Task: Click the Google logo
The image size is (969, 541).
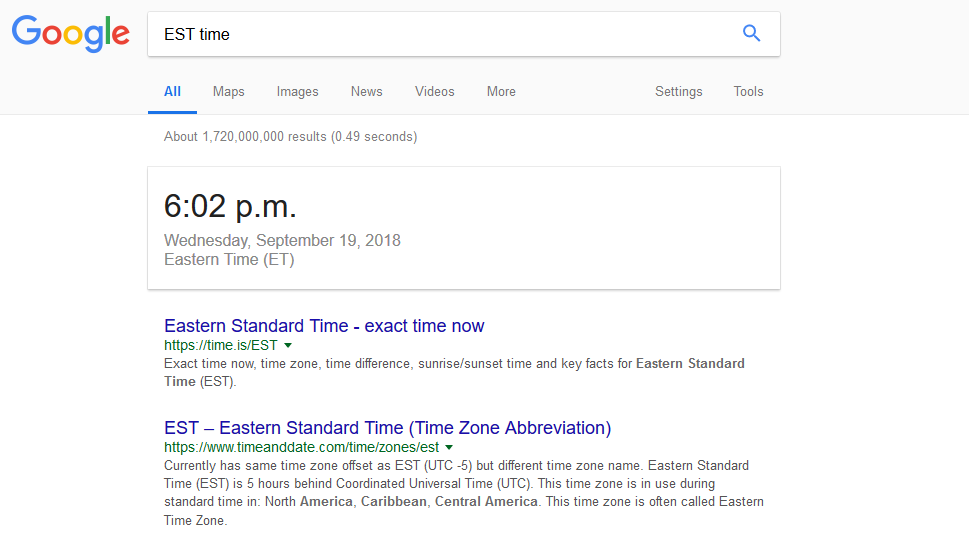Action: [x=70, y=33]
